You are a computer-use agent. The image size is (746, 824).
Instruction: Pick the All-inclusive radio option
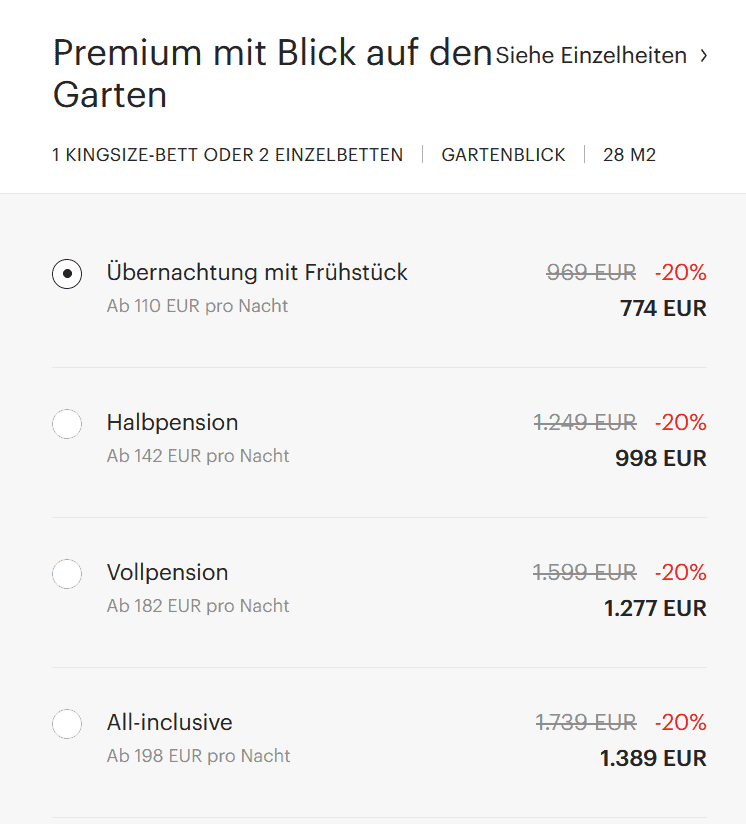67,724
